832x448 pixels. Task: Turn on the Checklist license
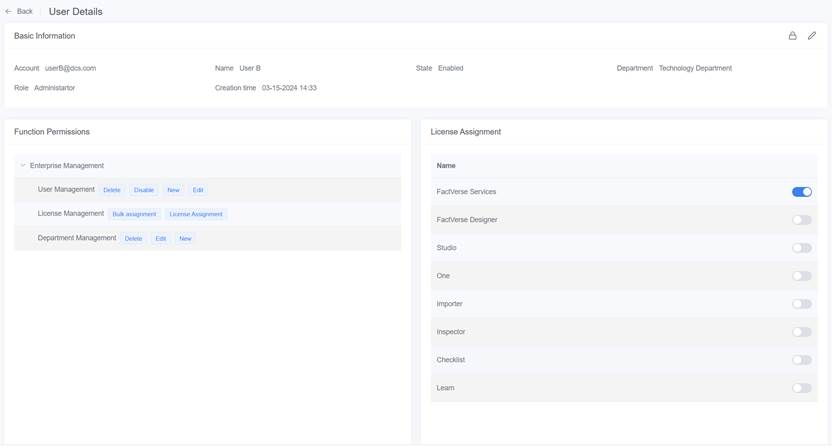(801, 360)
